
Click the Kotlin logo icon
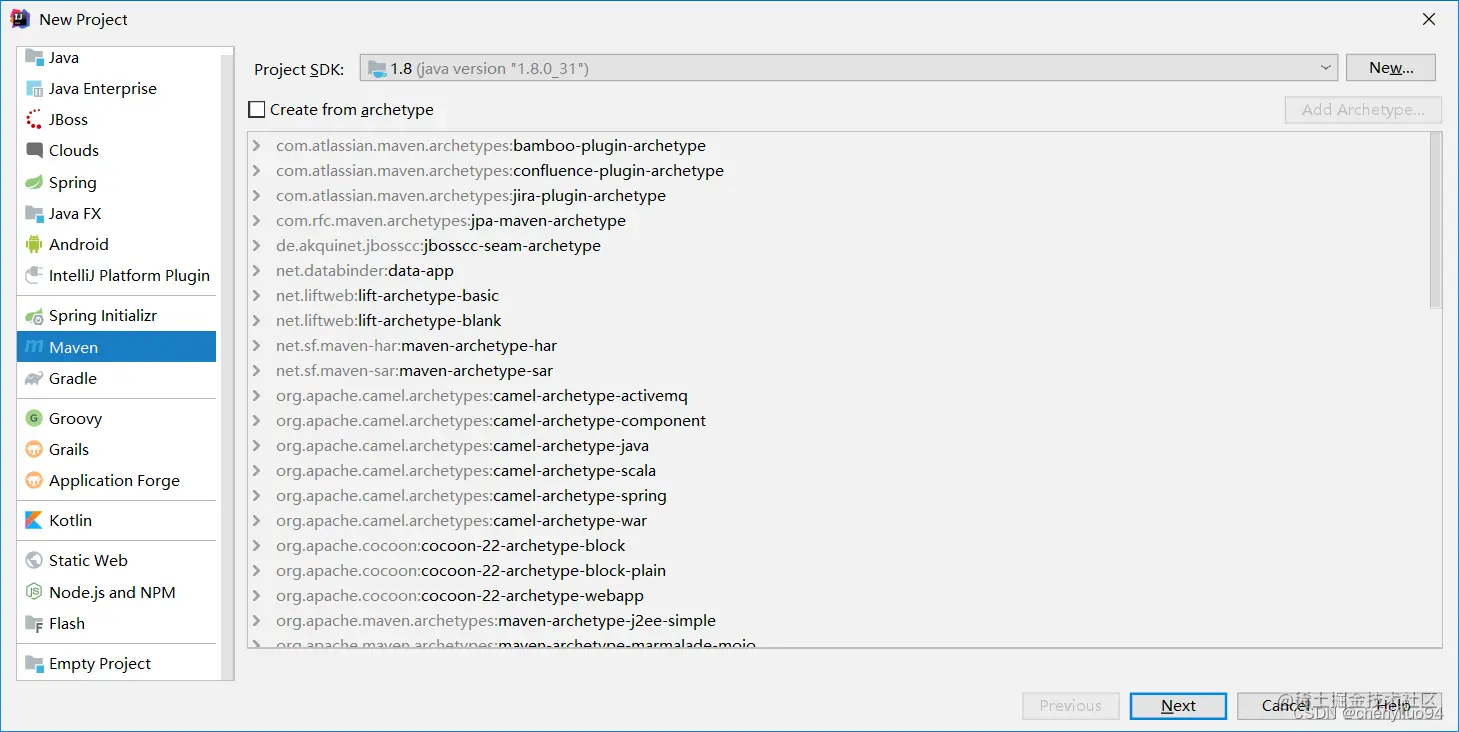click(35, 520)
